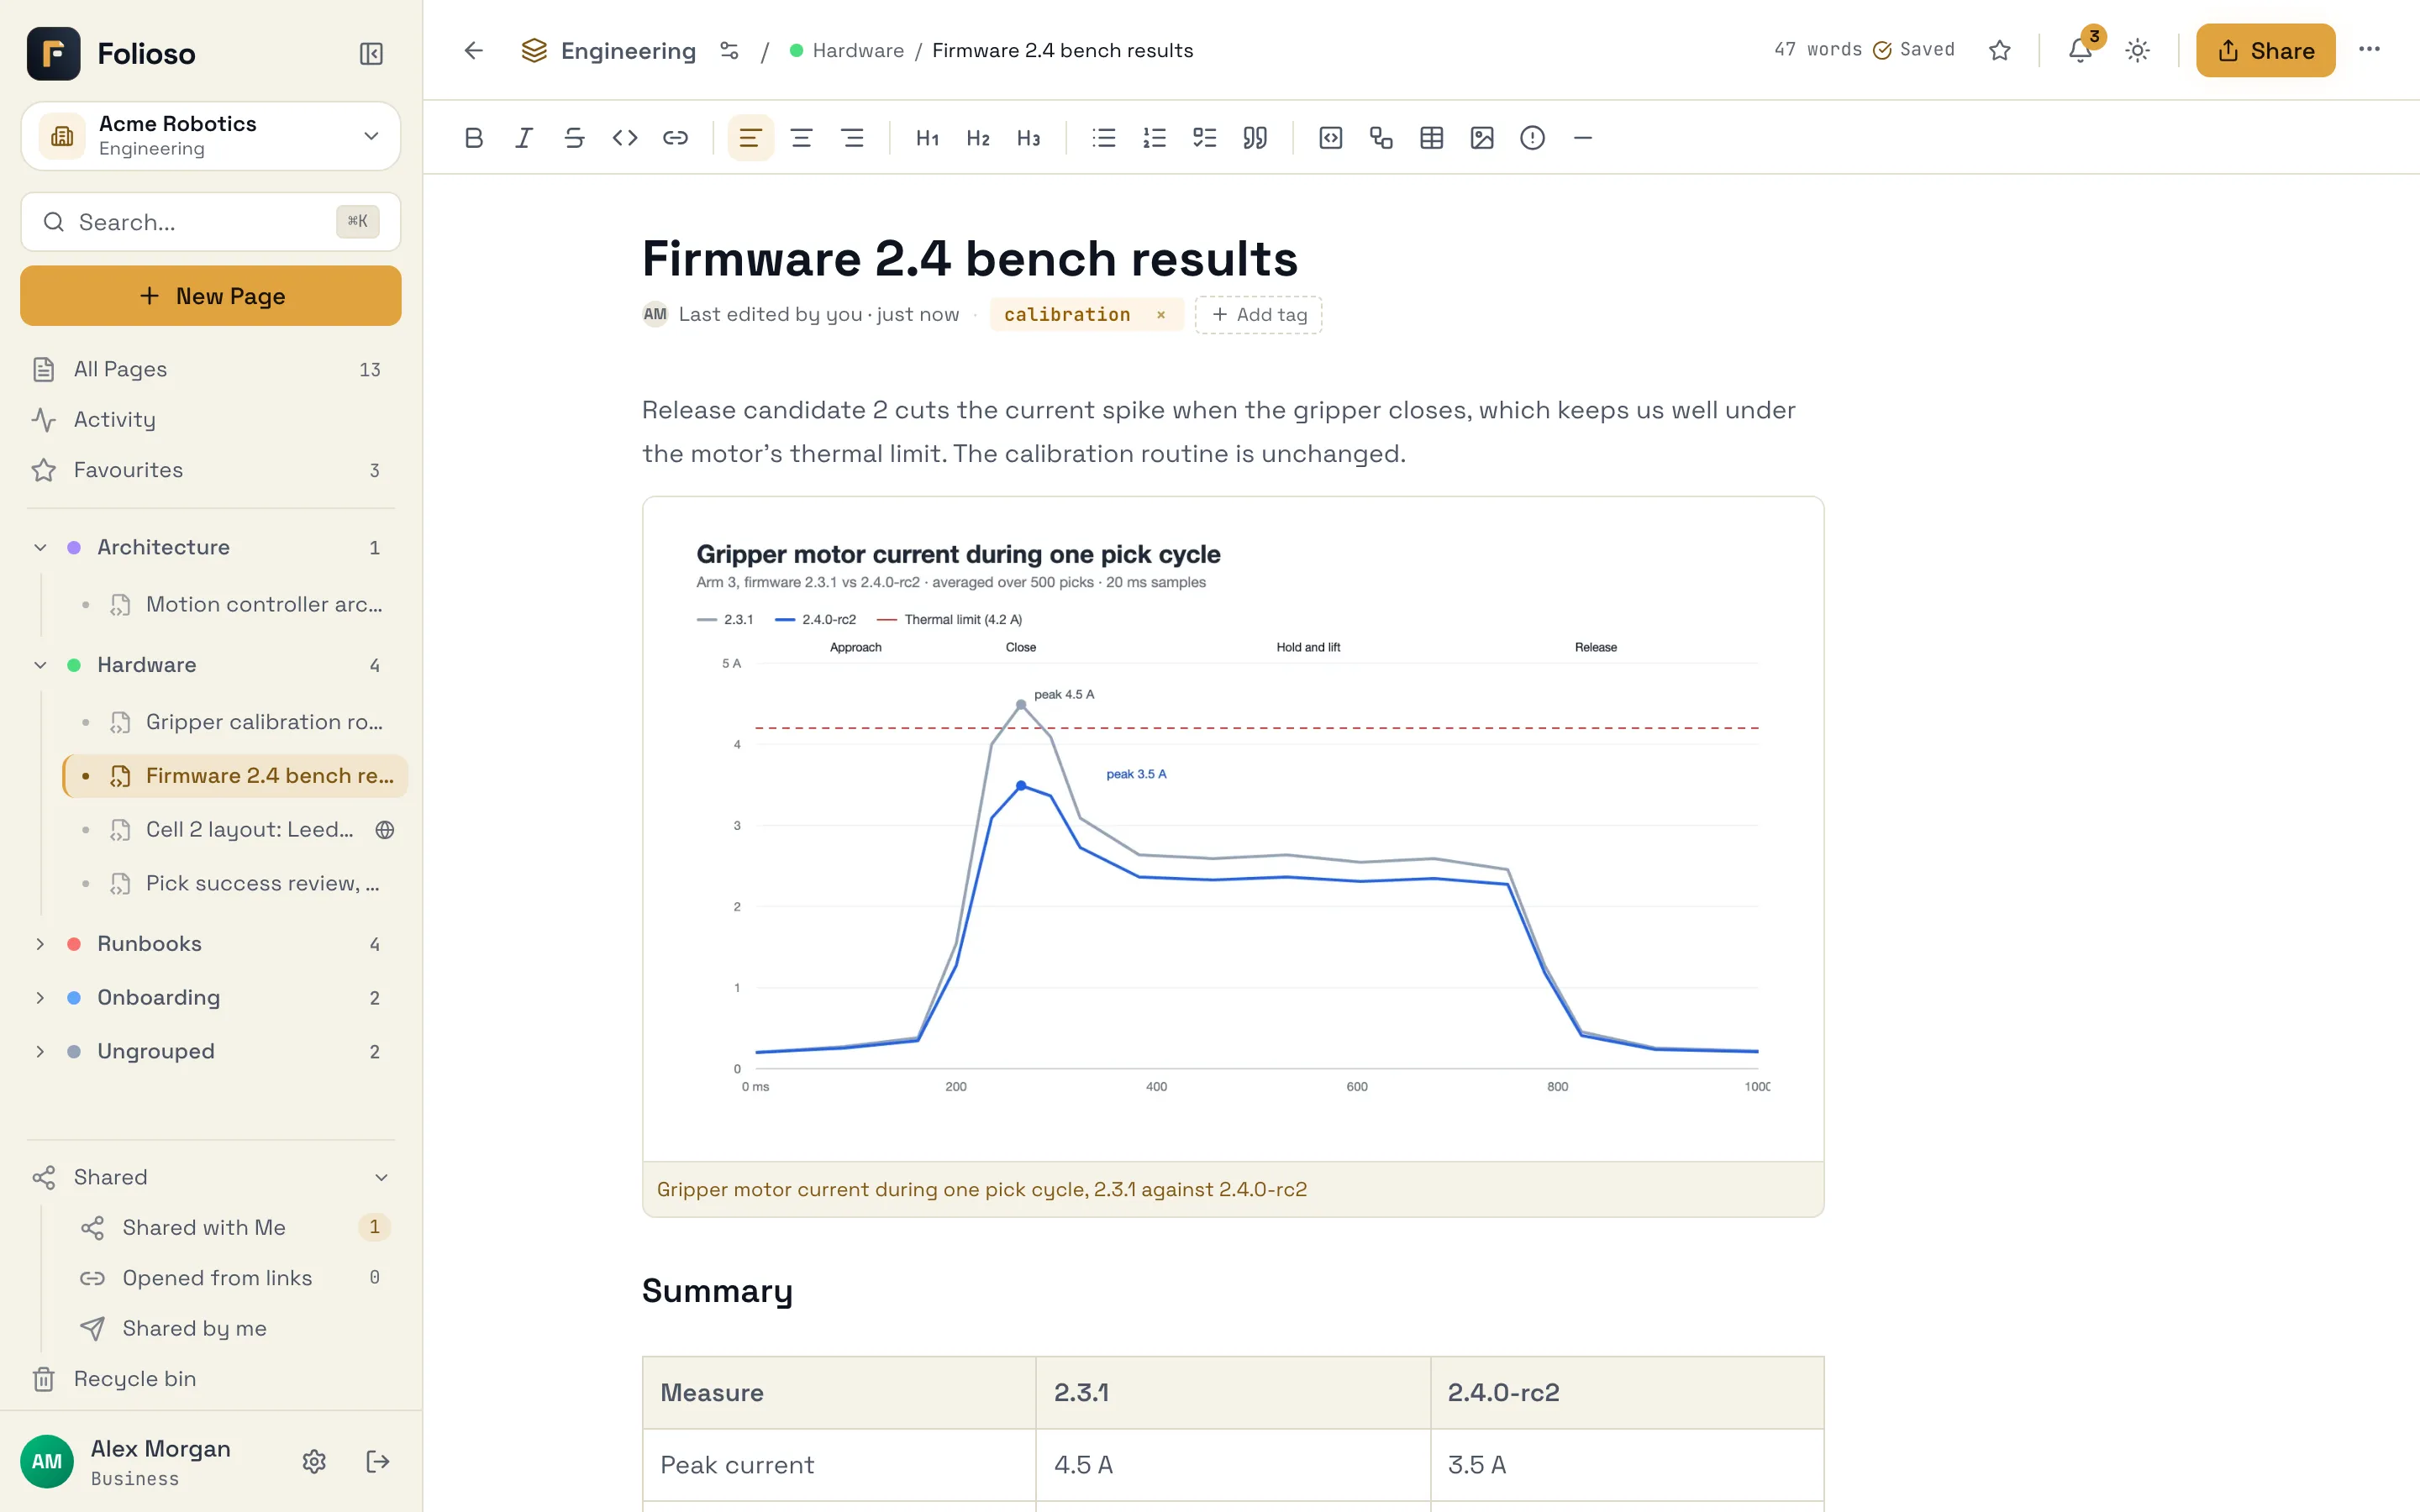Insert an image
Viewport: 2420px width, 1512px height.
(x=1482, y=138)
